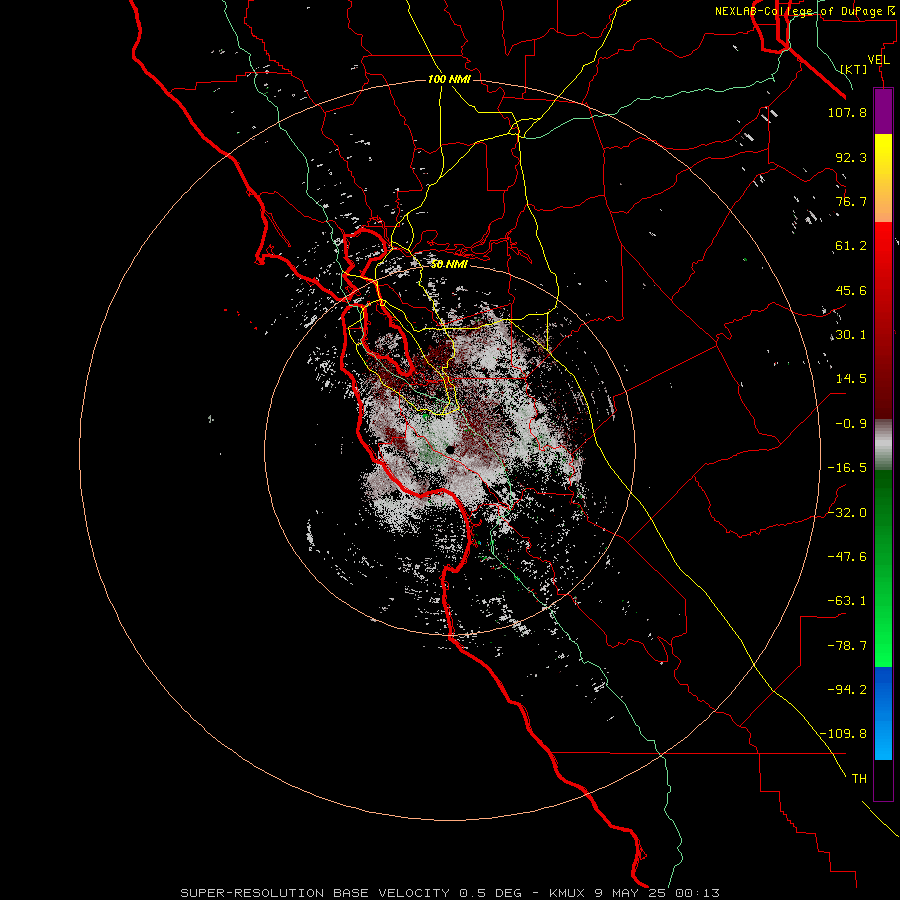900x900 pixels.
Task: Select the -47.6 scale value
Action: 847,557
